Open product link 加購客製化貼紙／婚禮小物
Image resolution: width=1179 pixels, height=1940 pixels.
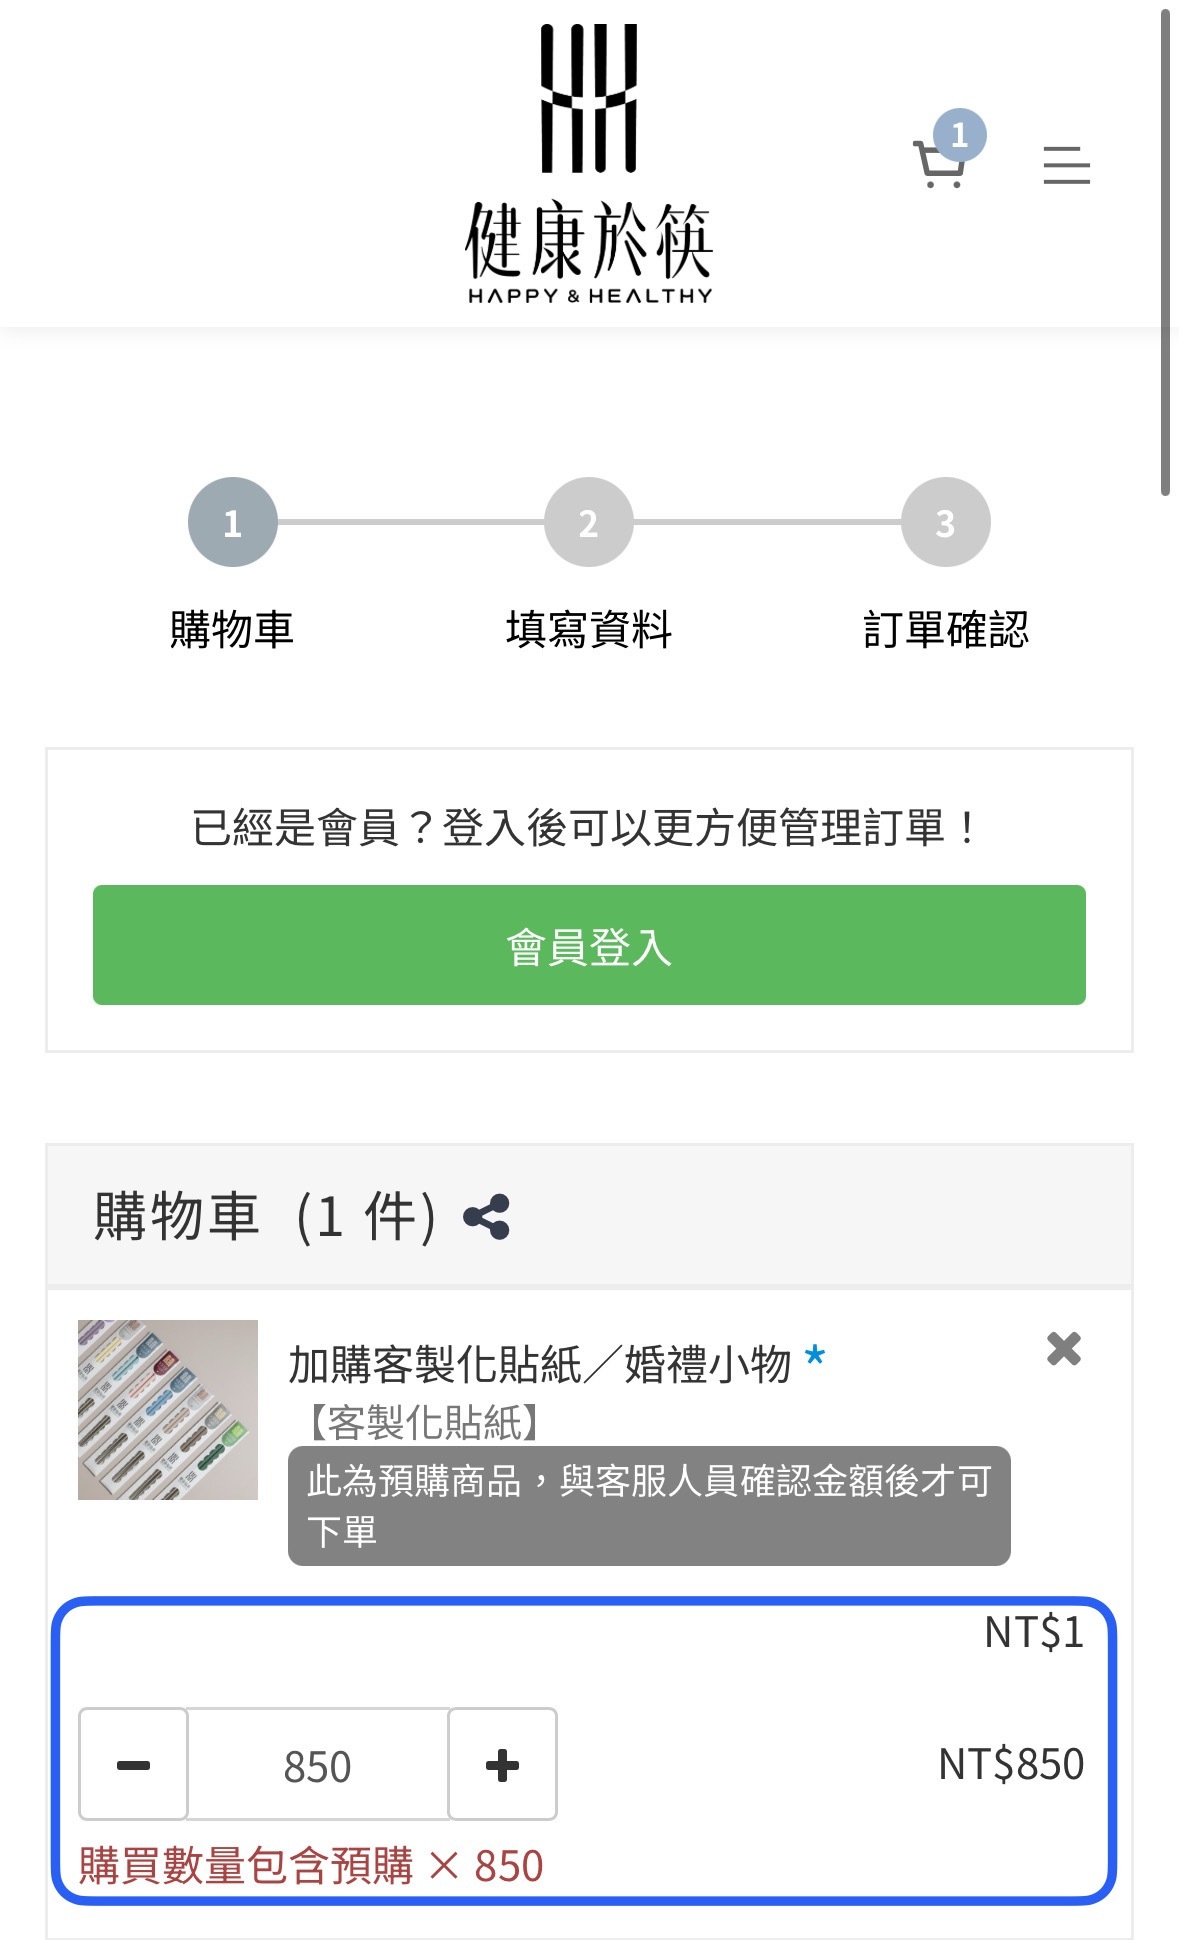(x=539, y=1365)
